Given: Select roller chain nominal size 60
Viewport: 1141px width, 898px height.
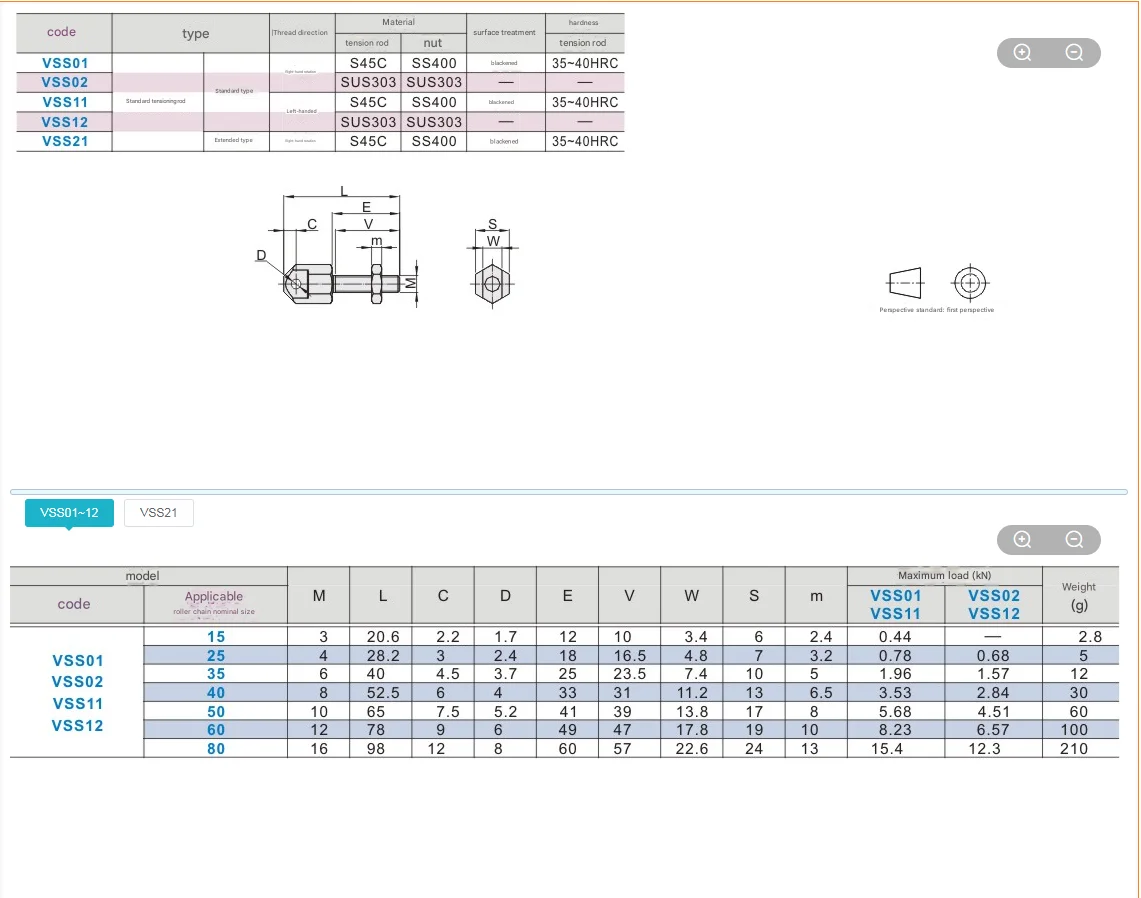Looking at the screenshot, I should tap(216, 730).
